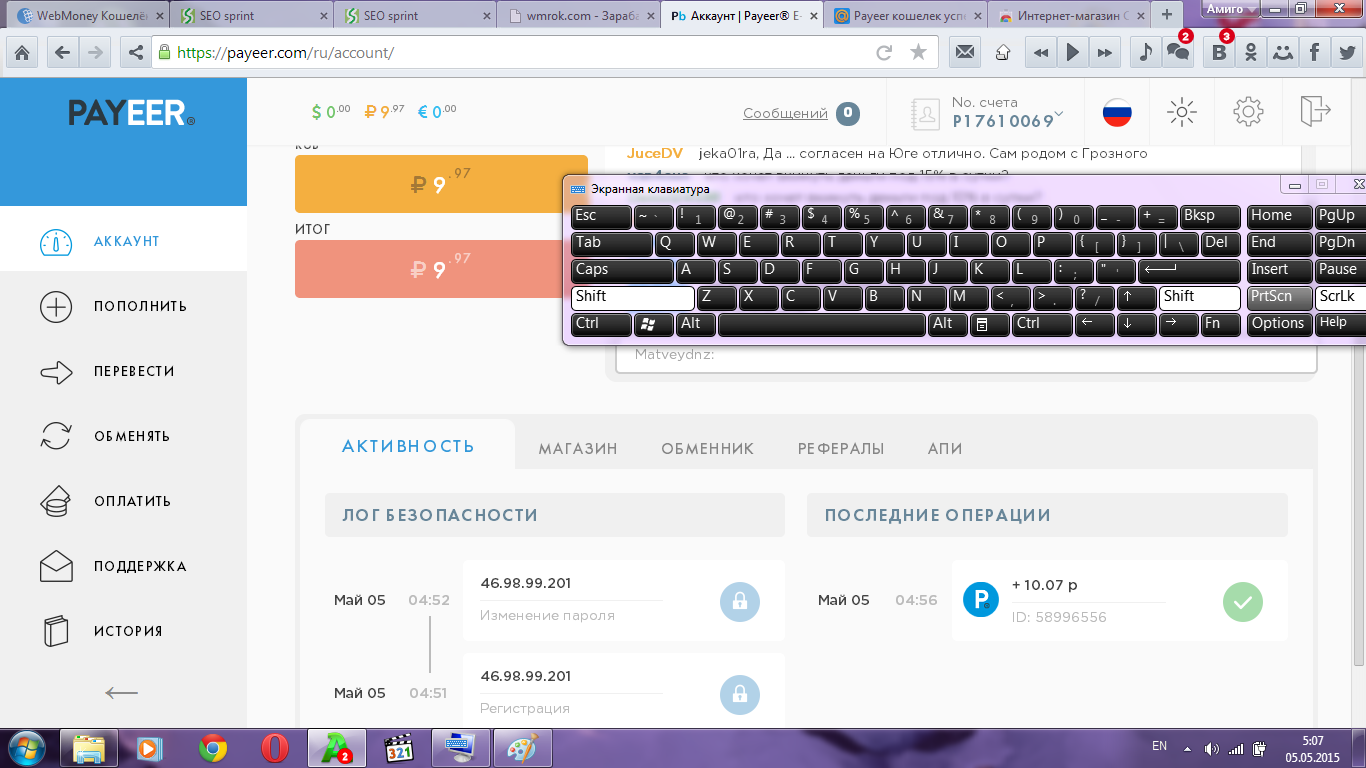The height and width of the screenshot is (768, 1366).
Task: Click the green checkmark for +10.07 operation
Action: pyautogui.click(x=1243, y=601)
